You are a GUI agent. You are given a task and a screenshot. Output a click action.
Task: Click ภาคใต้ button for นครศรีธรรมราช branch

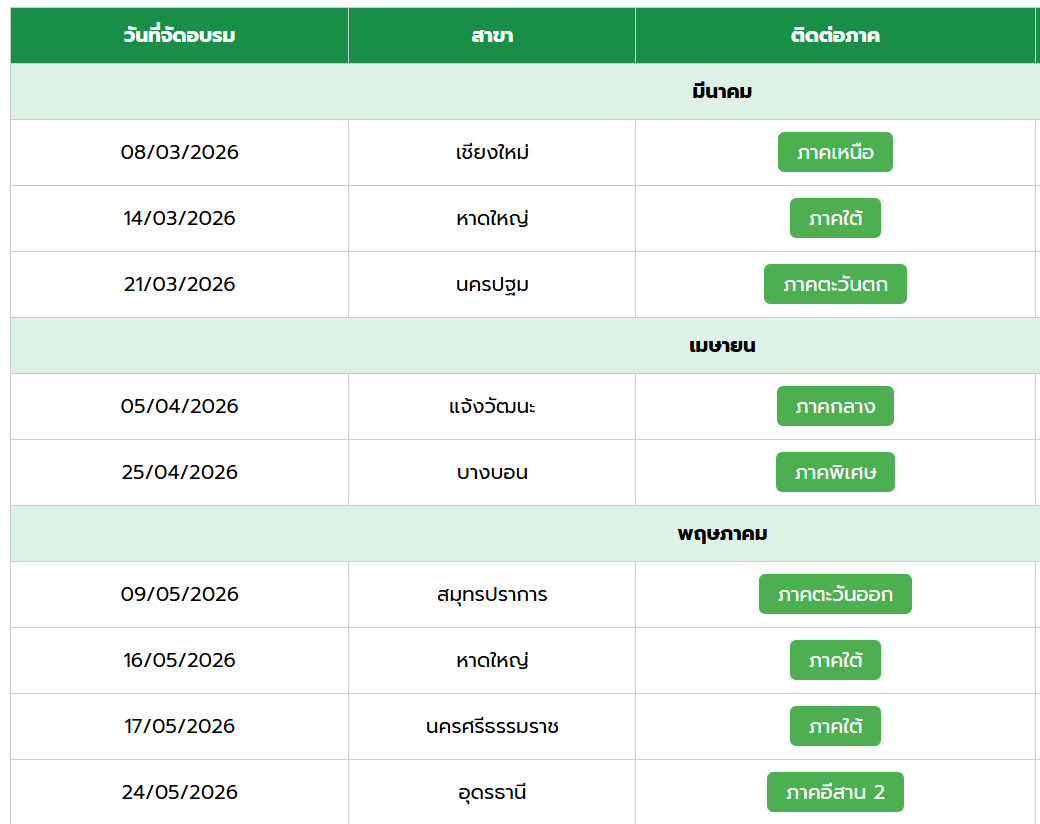[x=835, y=727]
